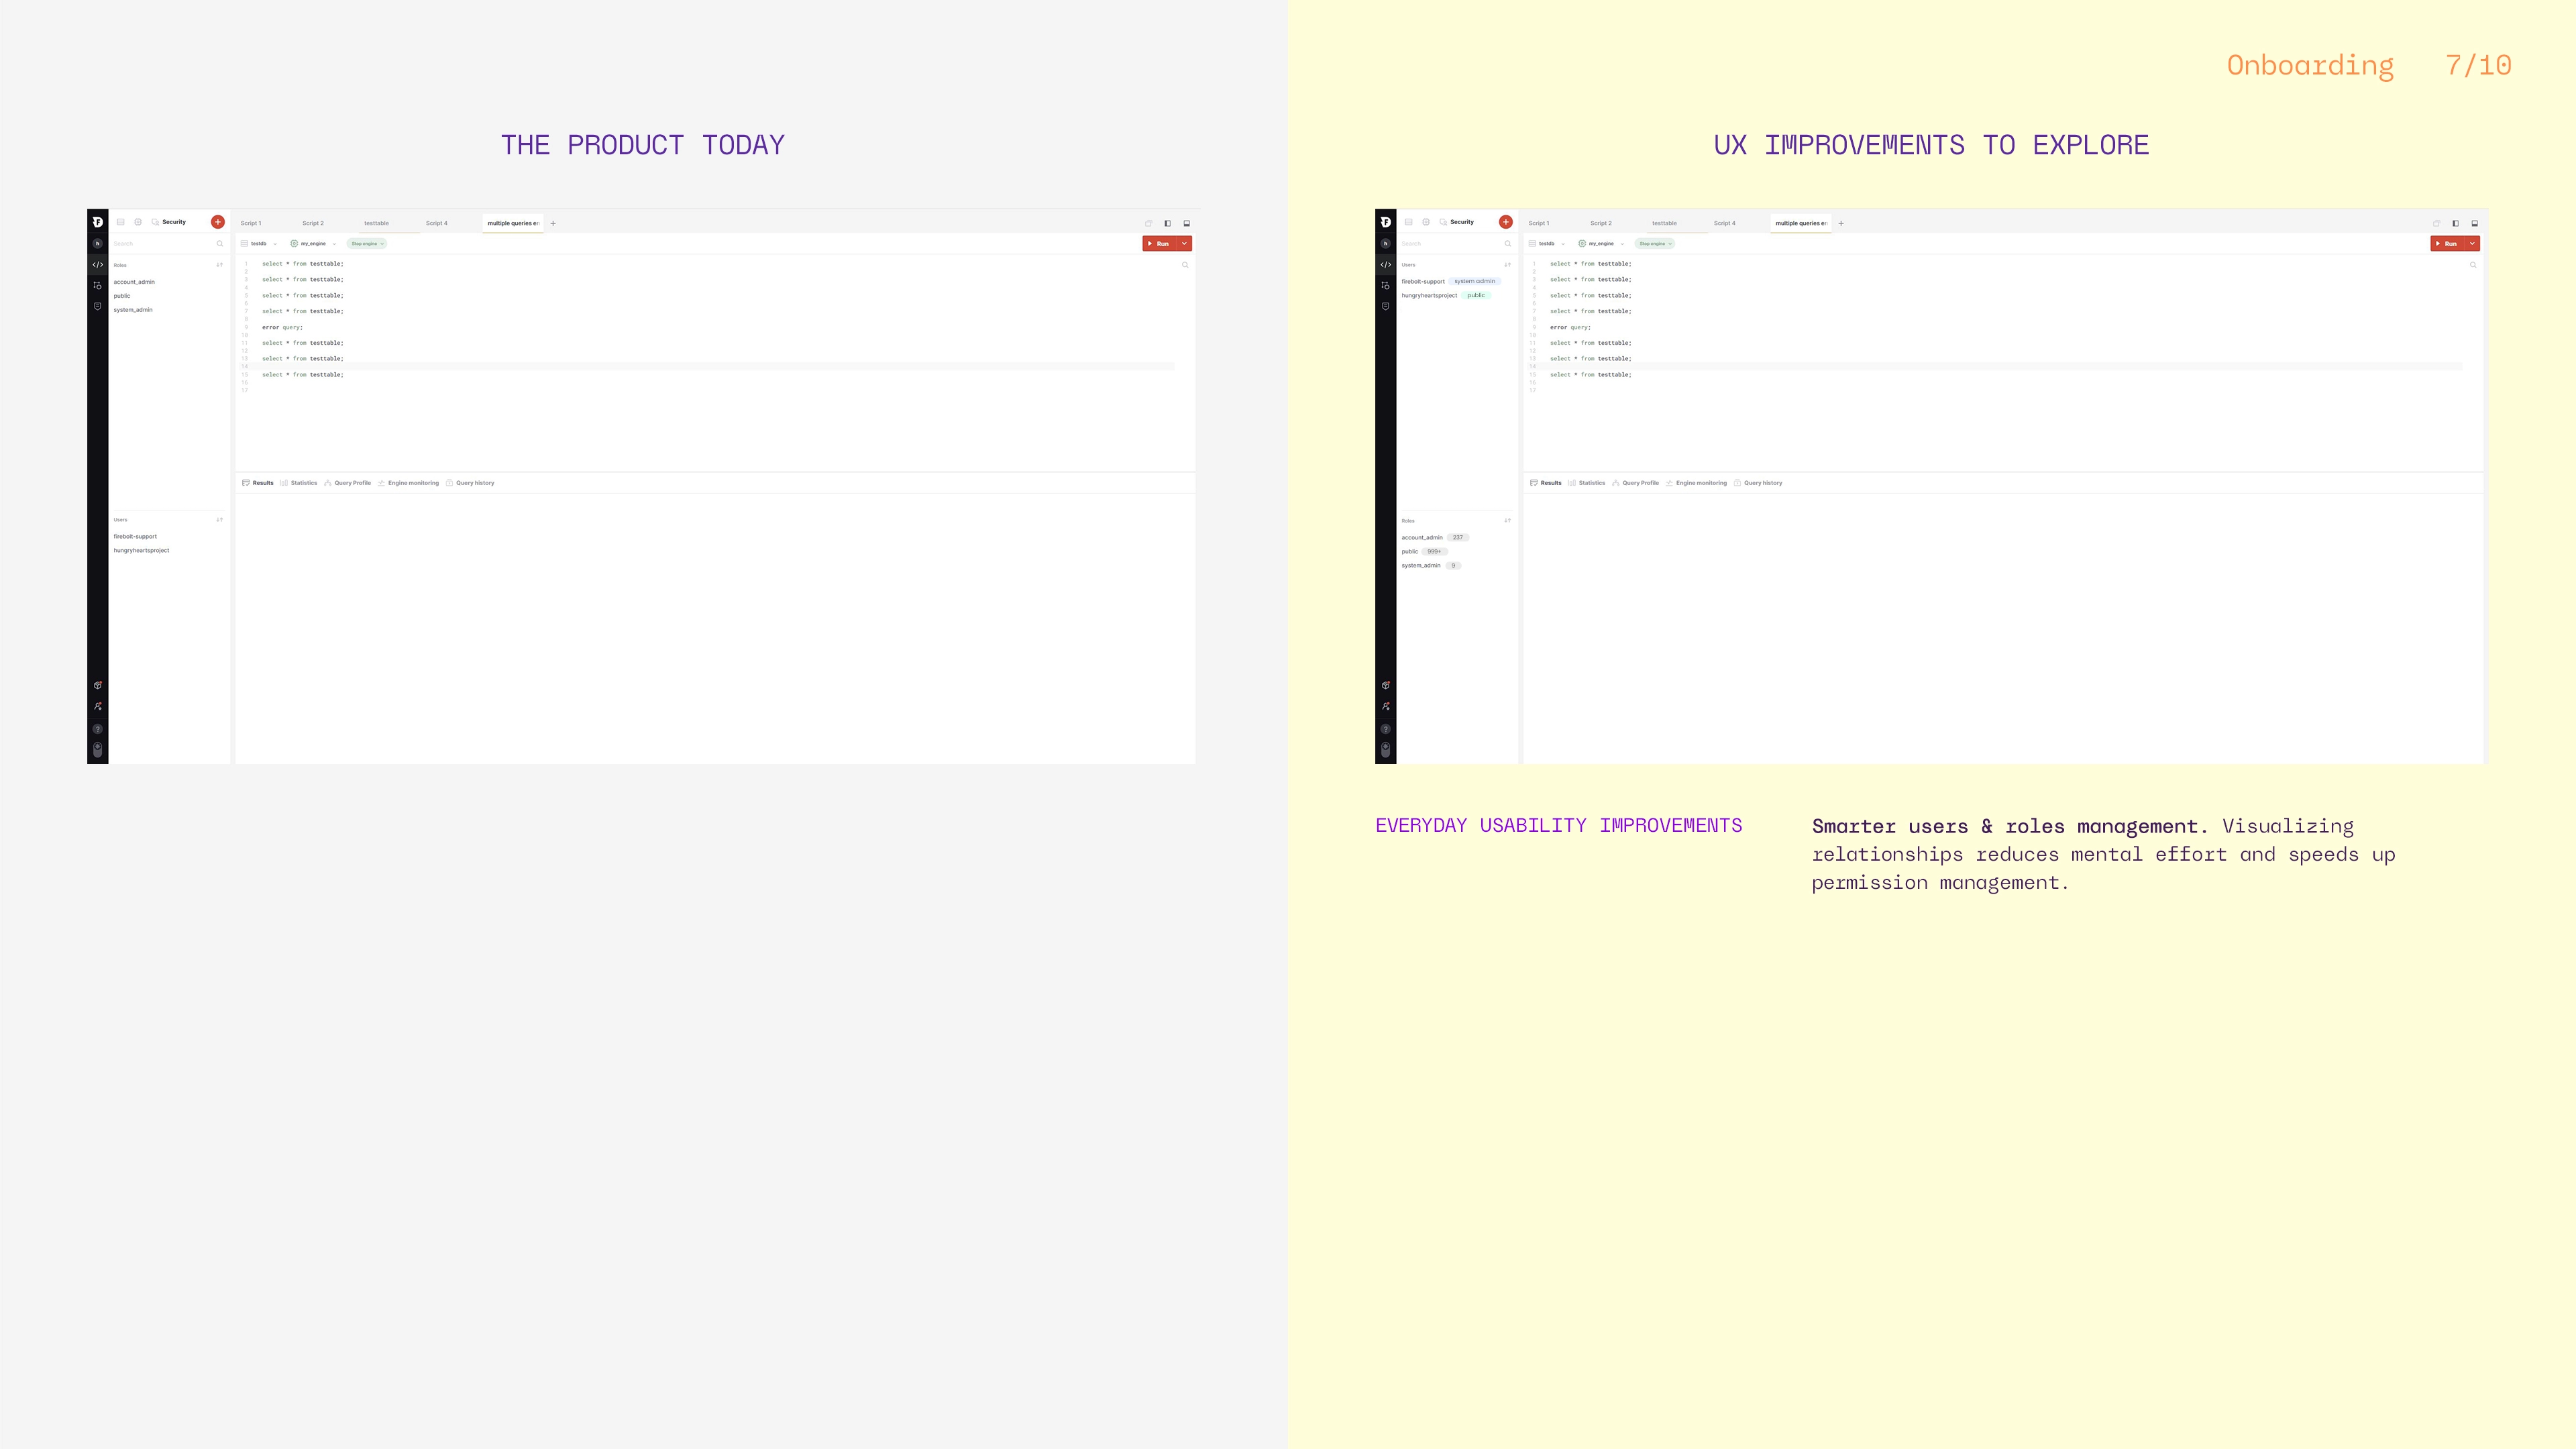Click Stop engine button in left screenshot
2576x1449 pixels.
366,244
